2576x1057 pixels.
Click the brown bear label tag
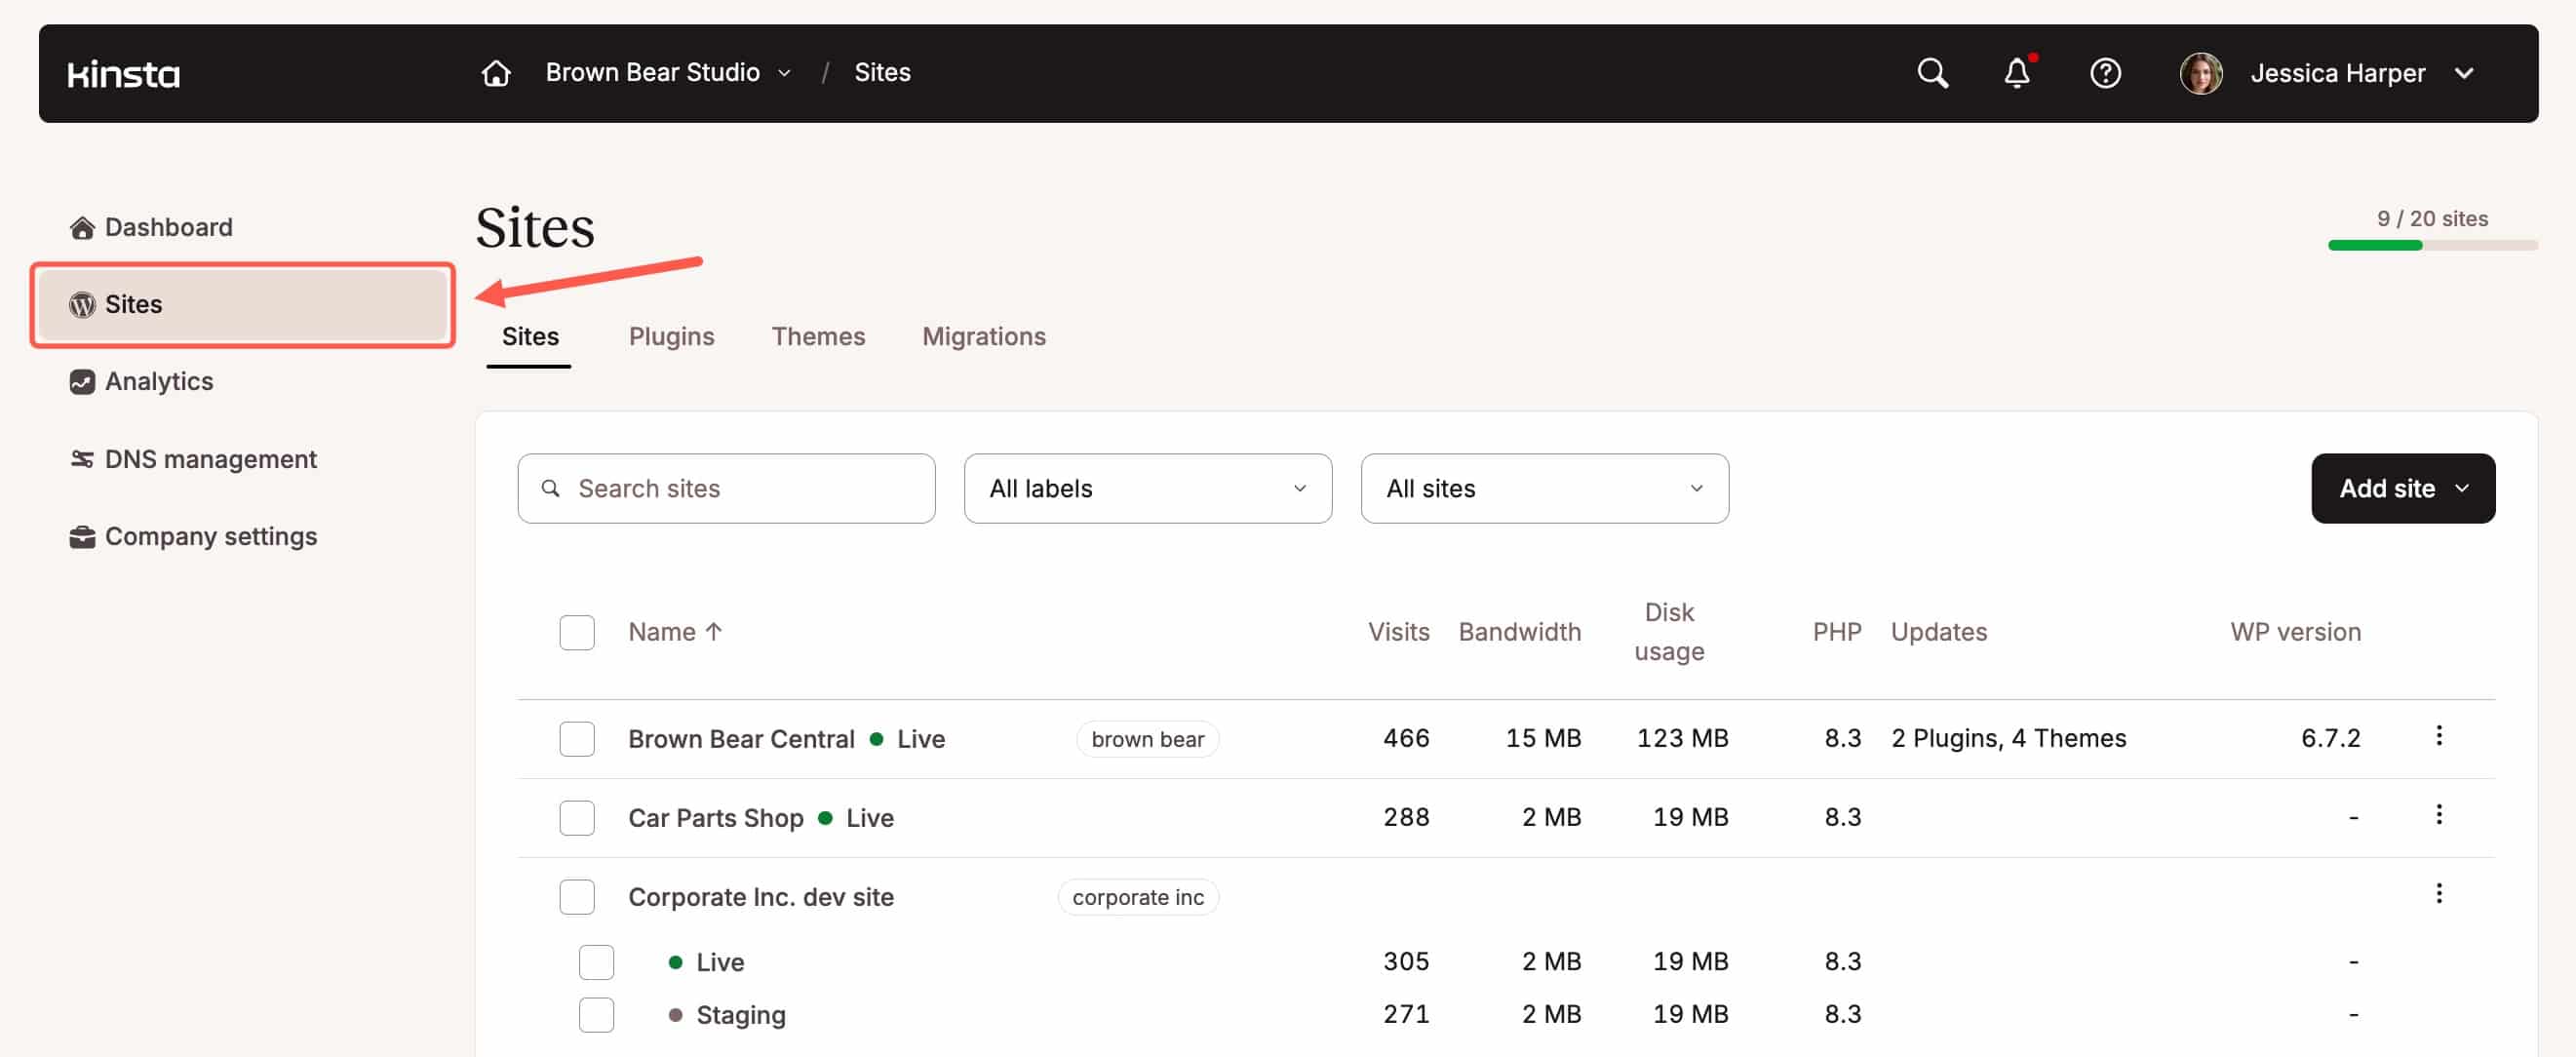click(1147, 739)
